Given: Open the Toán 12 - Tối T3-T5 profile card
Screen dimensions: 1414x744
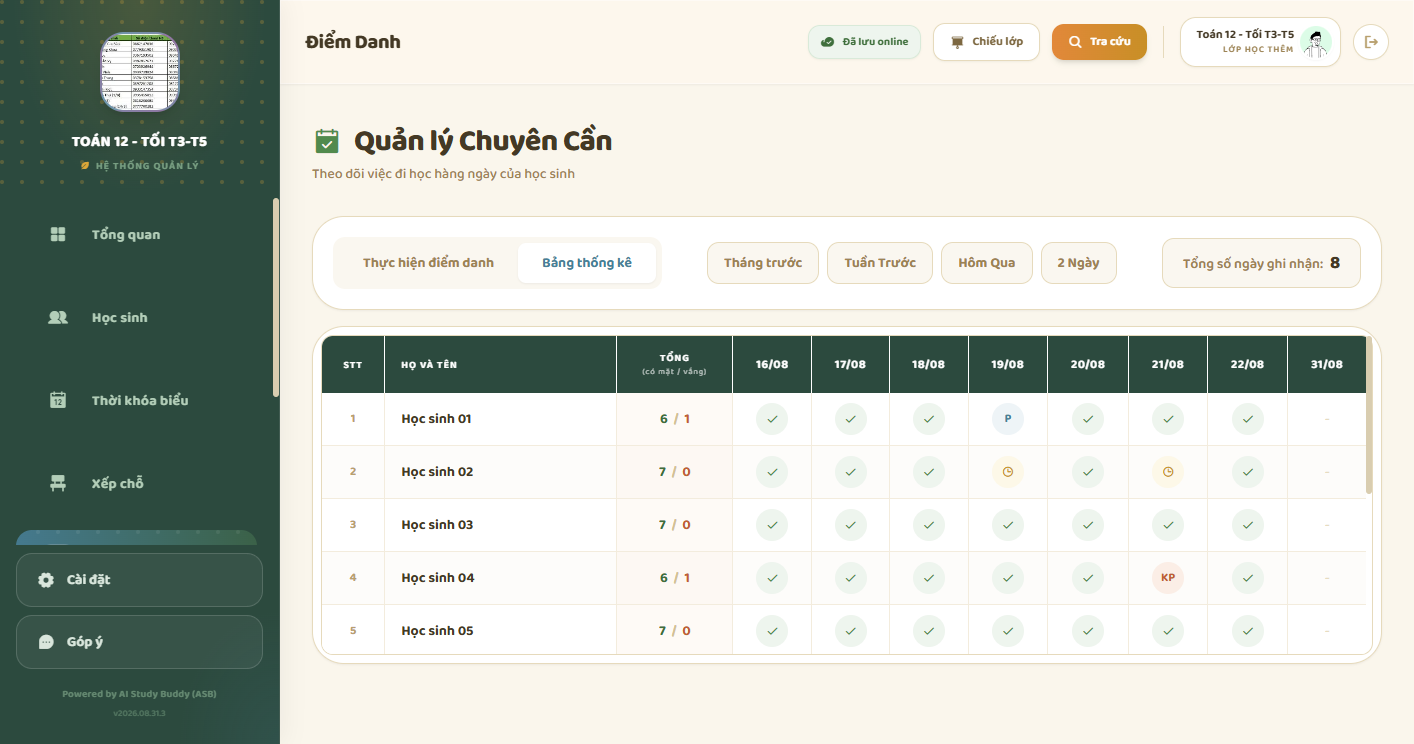Looking at the screenshot, I should tap(1260, 42).
